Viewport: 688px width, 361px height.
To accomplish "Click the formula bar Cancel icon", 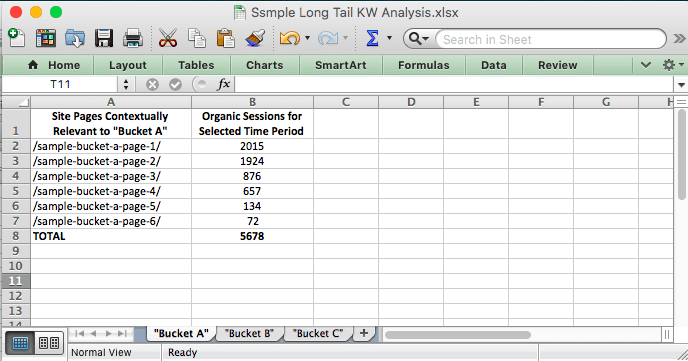I will pyautogui.click(x=152, y=84).
